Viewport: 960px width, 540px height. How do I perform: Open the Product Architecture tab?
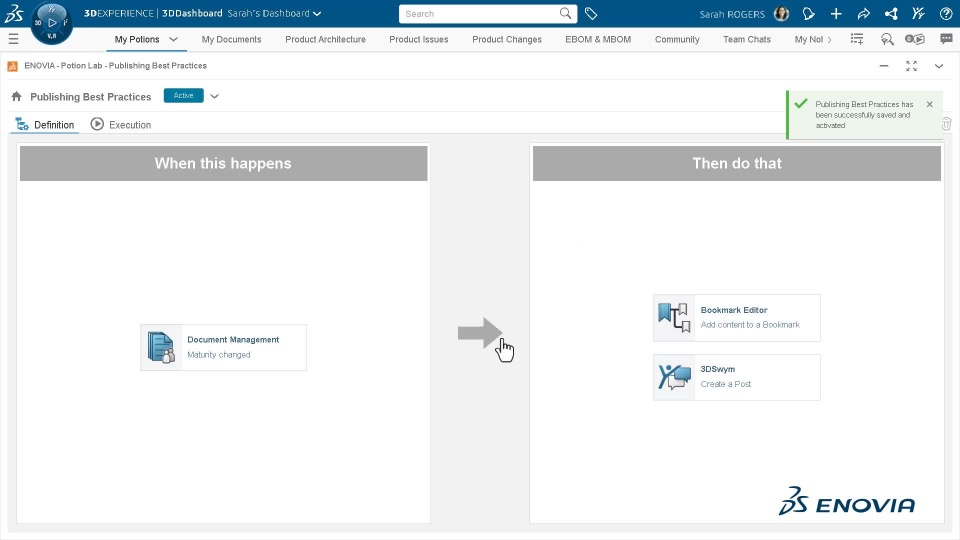[325, 39]
